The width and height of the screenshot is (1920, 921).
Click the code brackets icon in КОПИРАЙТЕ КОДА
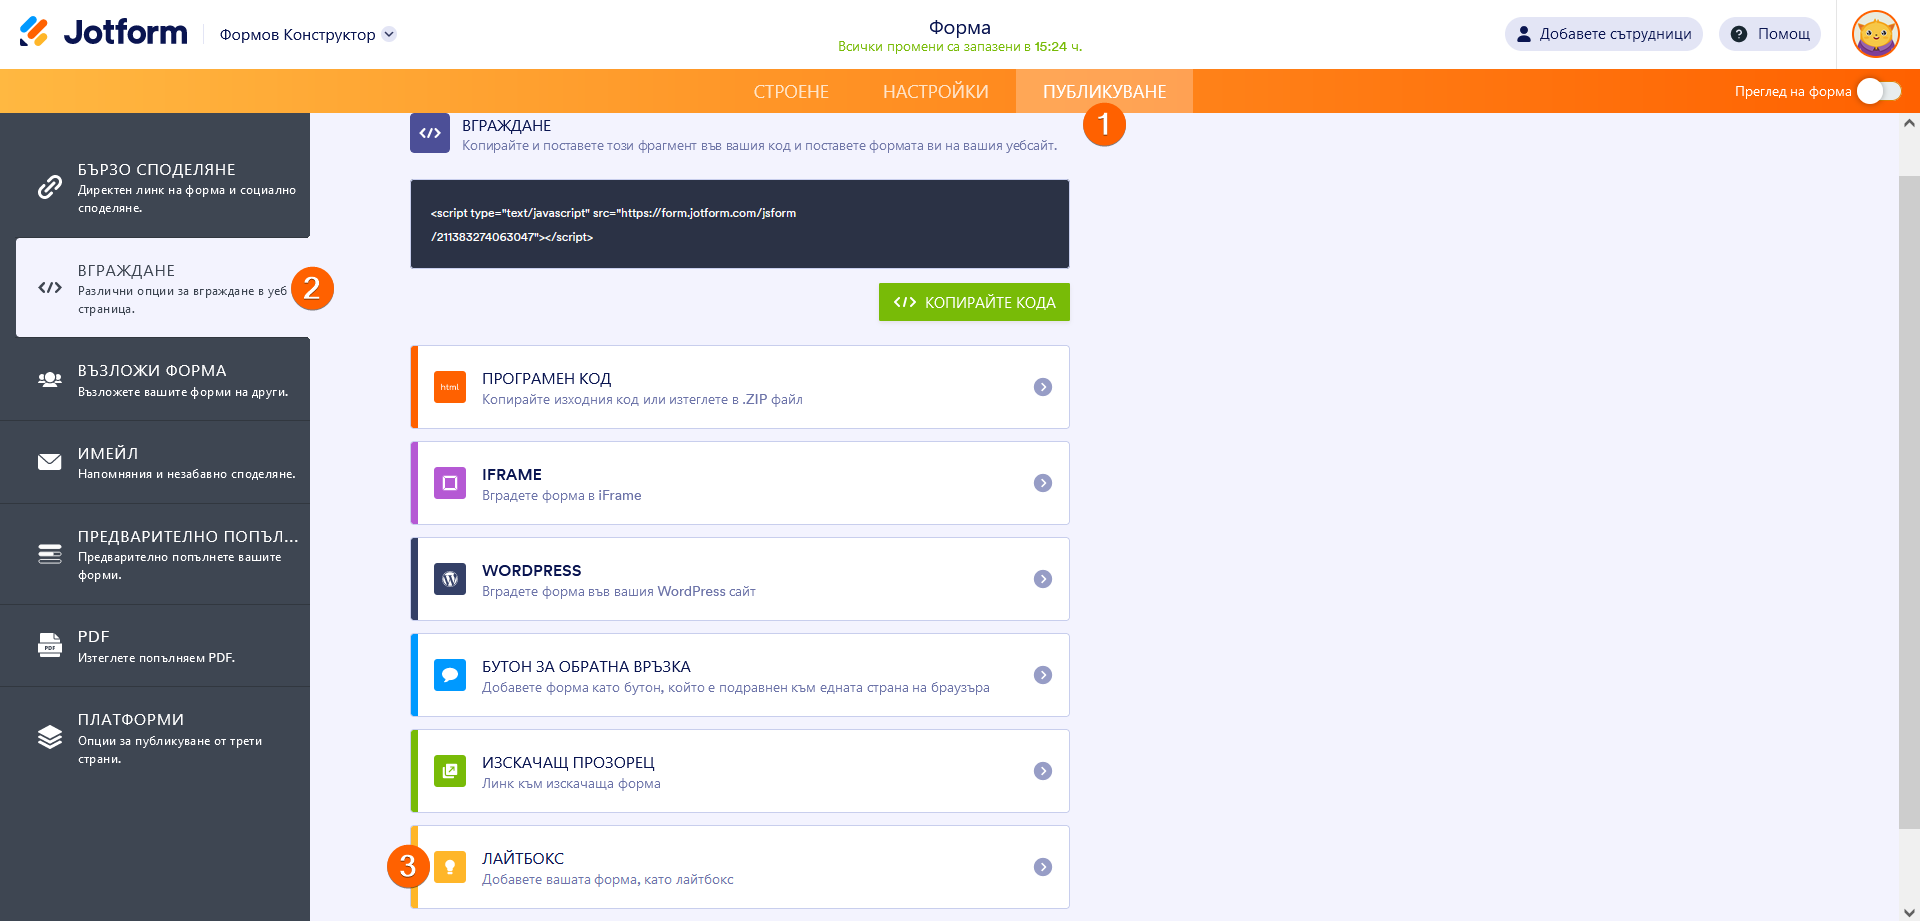905,302
